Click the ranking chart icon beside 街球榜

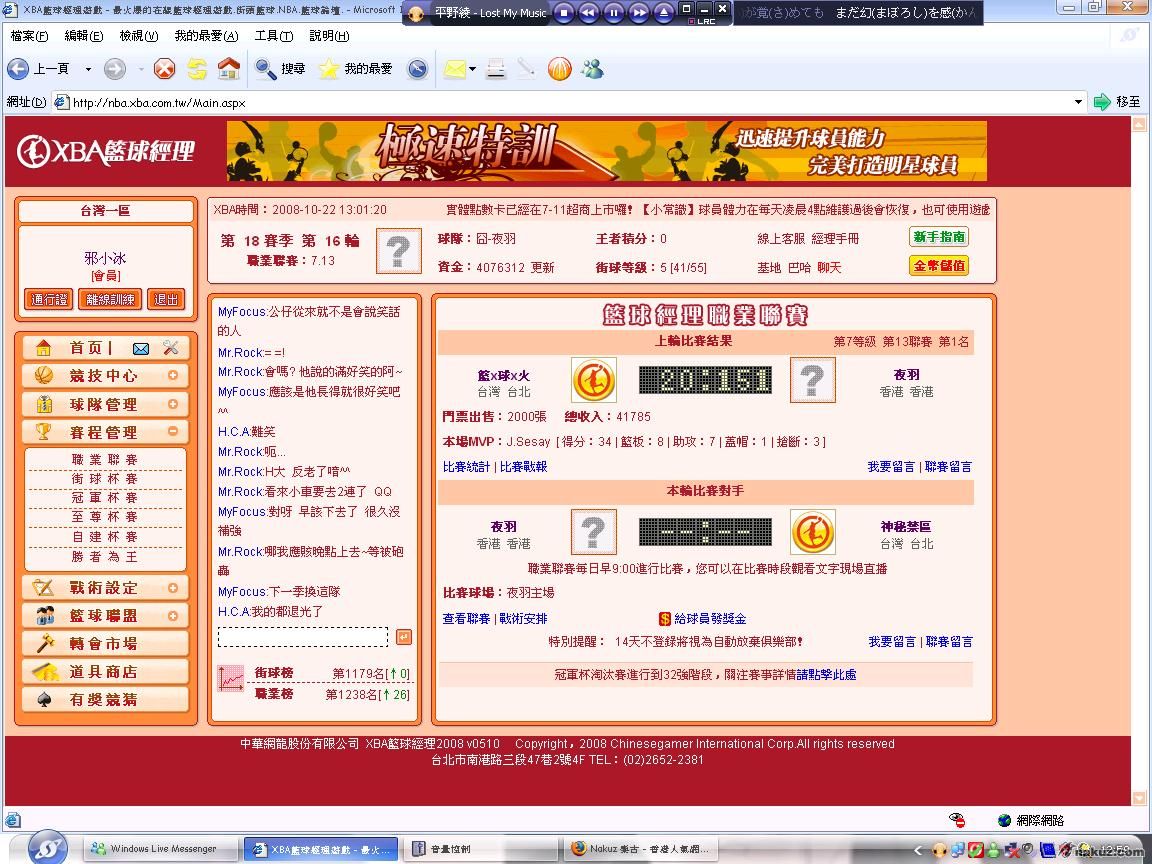point(231,679)
